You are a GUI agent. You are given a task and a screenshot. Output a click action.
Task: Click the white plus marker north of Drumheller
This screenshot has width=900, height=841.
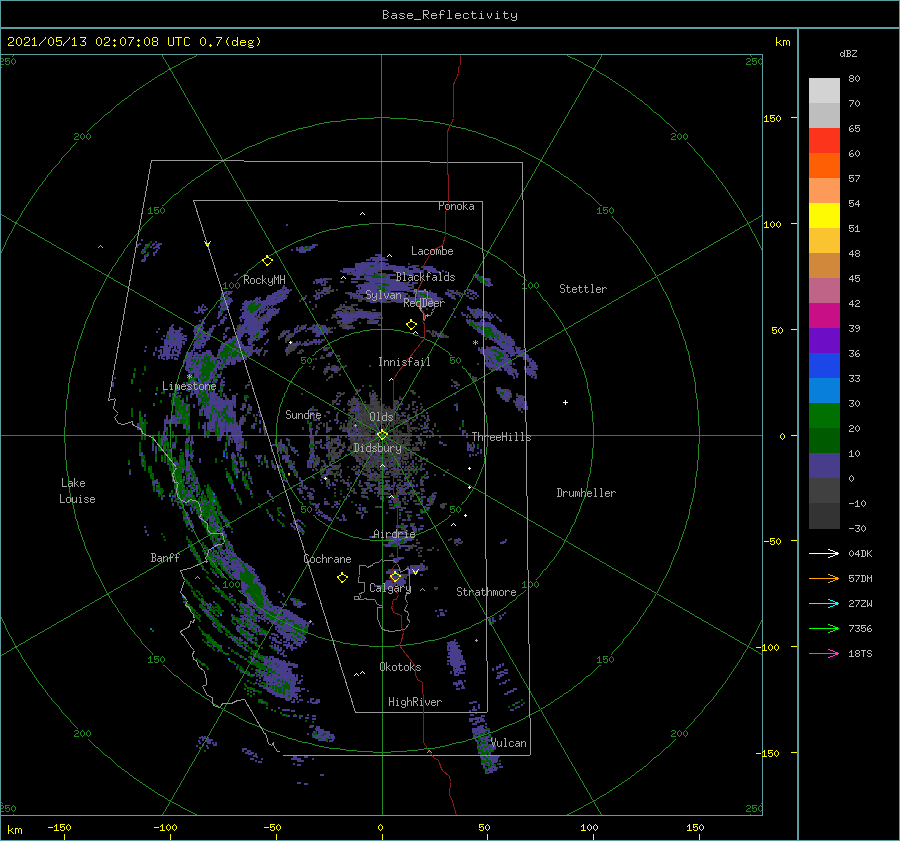click(565, 402)
